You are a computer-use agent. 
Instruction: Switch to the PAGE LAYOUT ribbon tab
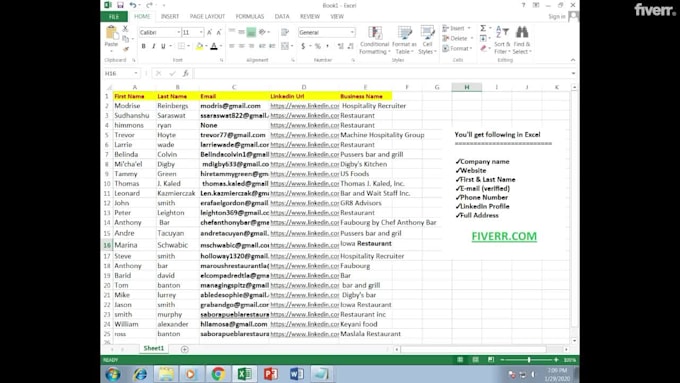(207, 16)
